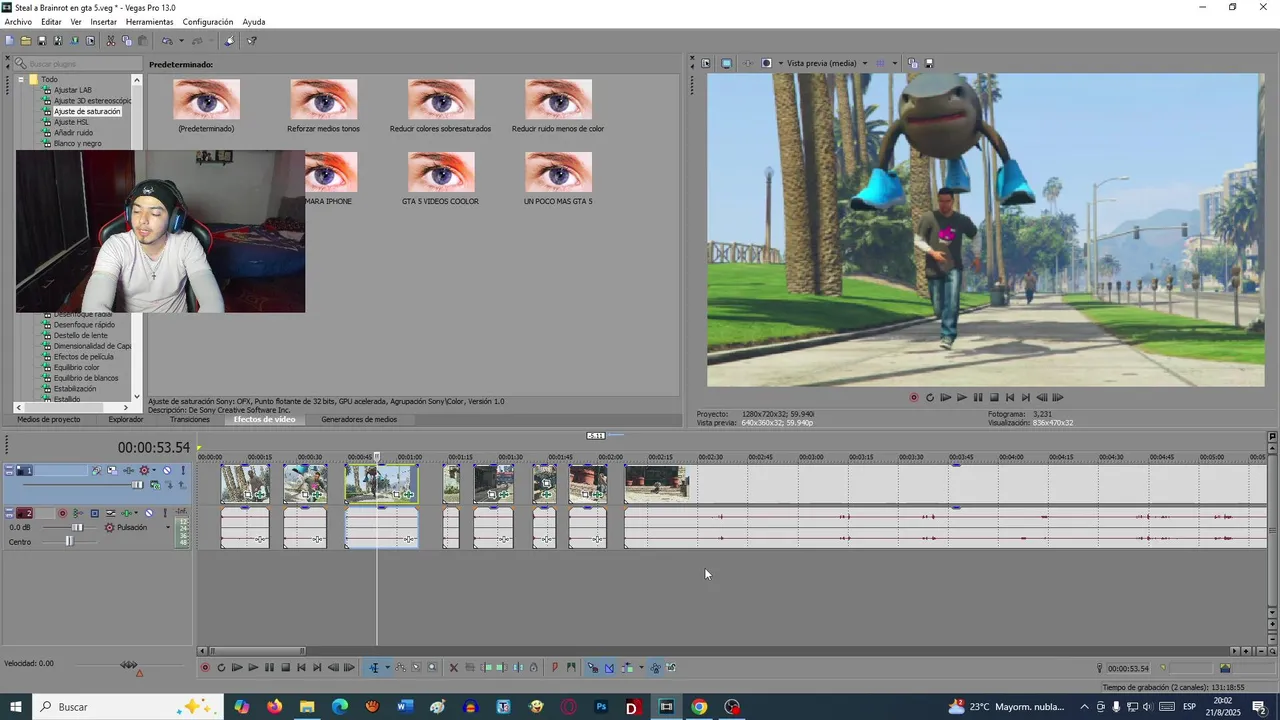The image size is (1280, 720).
Task: Toggle Auto ripple in the bottom toolbar
Action: click(x=628, y=668)
